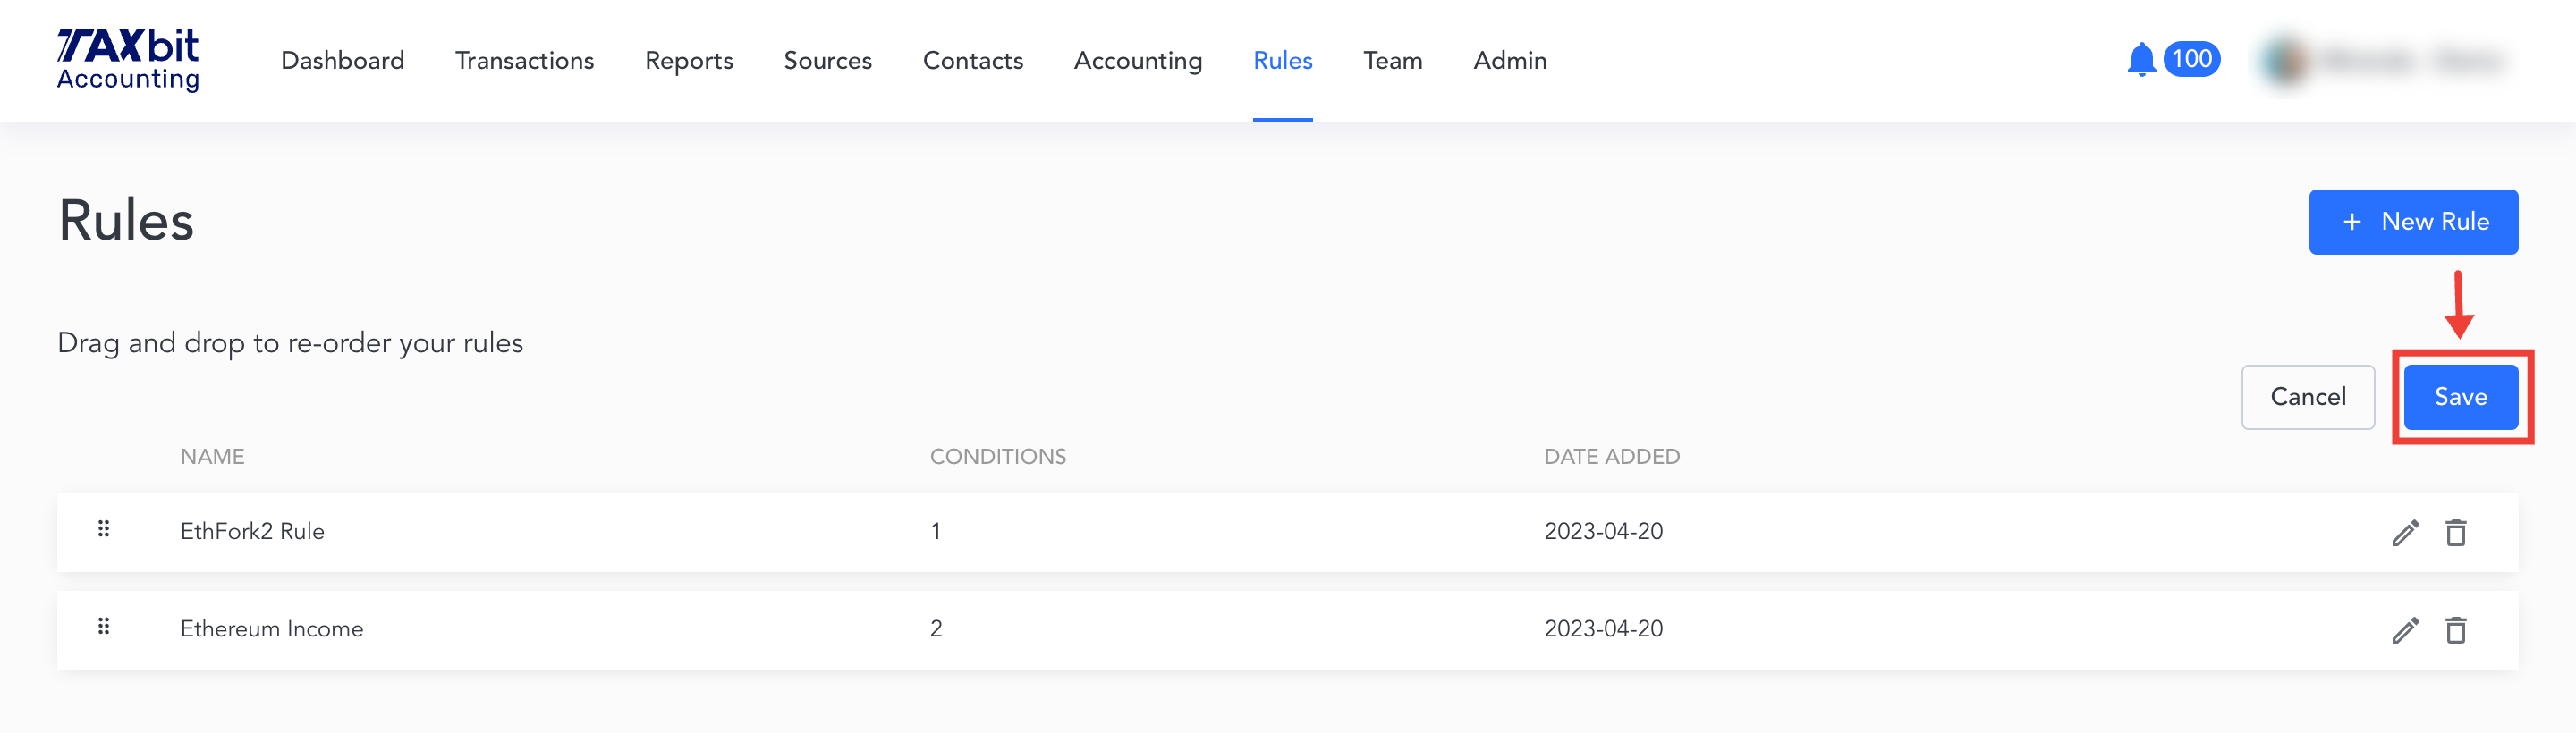Viewport: 2576px width, 733px height.
Task: Edit the Ethereum Income rule using the pencil icon
Action: [x=2405, y=629]
